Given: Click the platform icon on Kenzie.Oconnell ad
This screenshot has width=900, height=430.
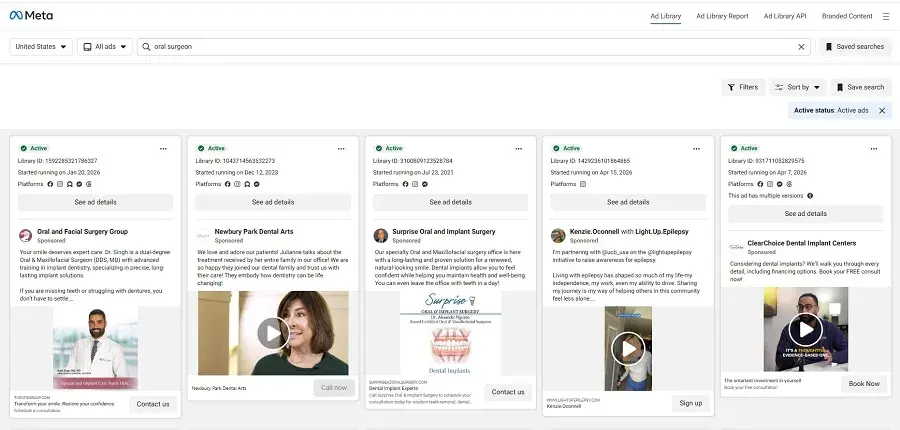Looking at the screenshot, I should (583, 184).
